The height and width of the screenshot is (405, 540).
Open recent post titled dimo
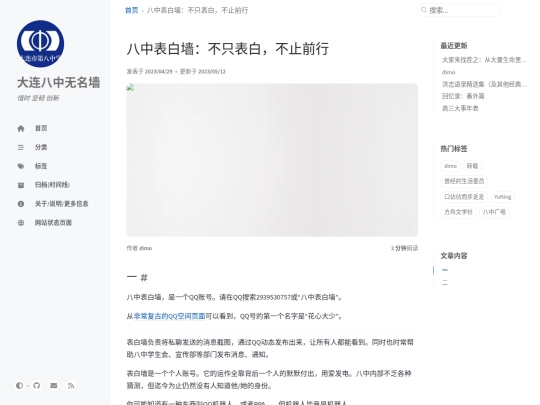coord(448,72)
